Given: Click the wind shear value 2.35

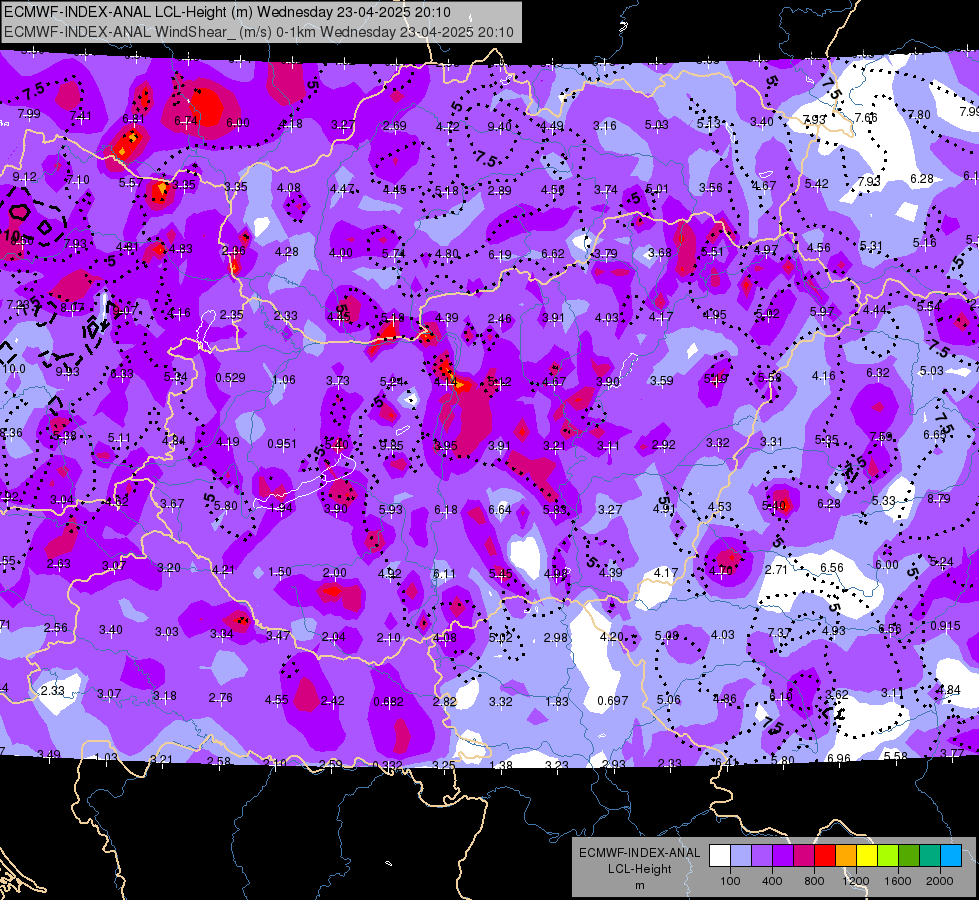Looking at the screenshot, I should tap(232, 314).
